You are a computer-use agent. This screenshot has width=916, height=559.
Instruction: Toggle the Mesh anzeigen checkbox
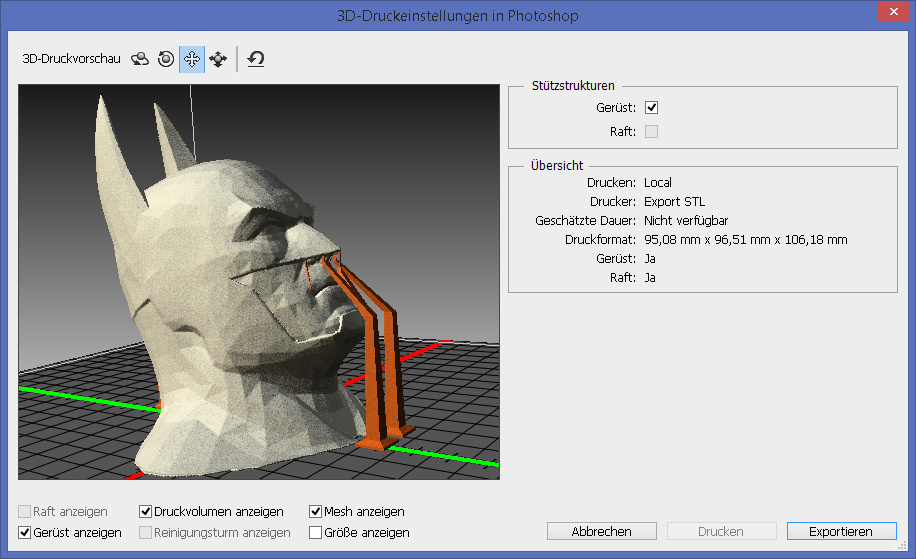[316, 512]
